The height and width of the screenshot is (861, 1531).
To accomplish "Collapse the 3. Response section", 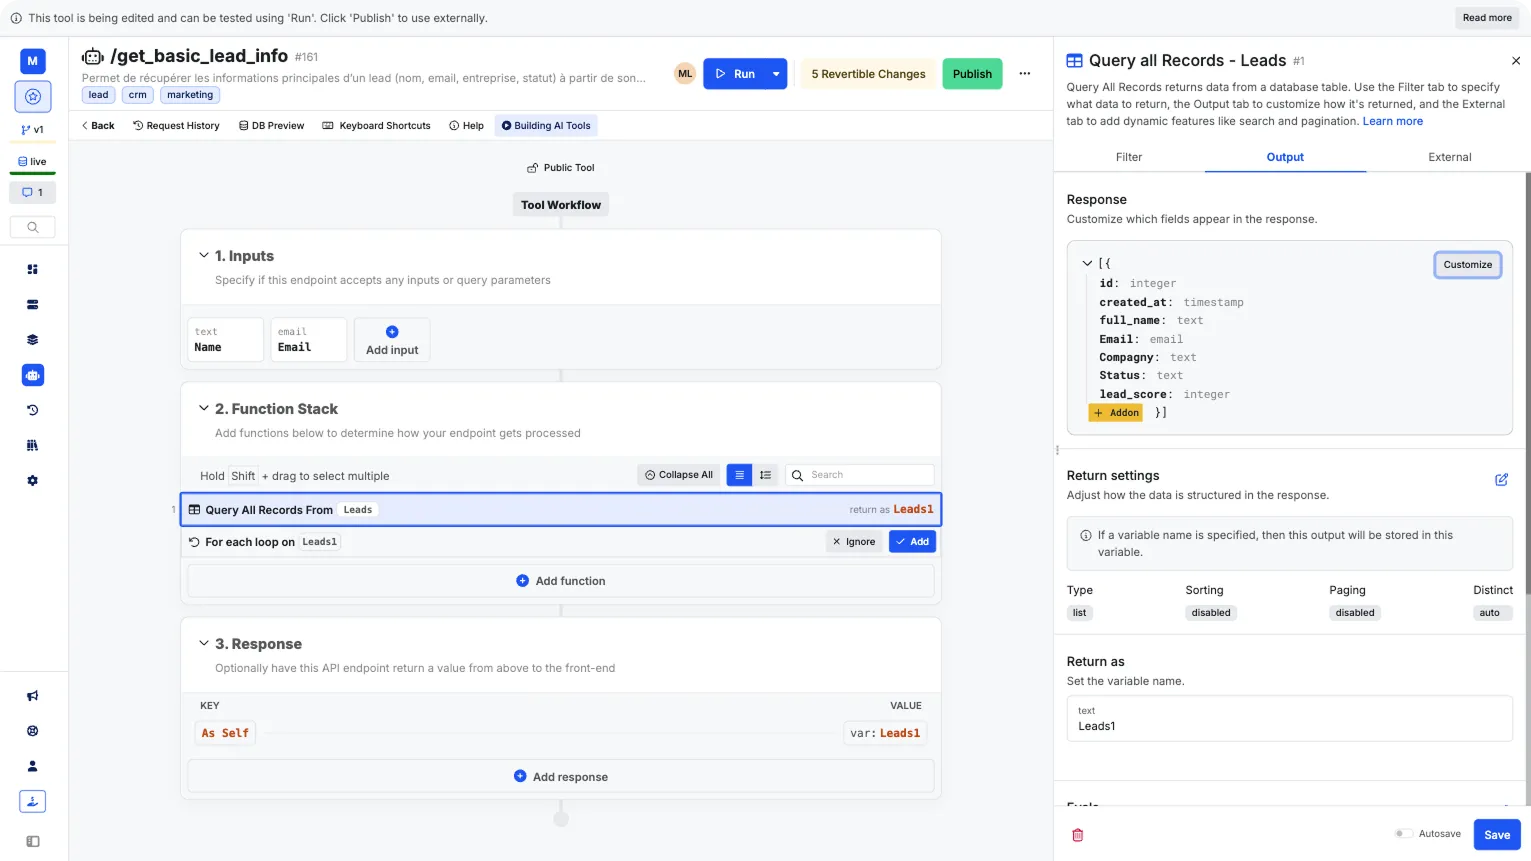I will tap(204, 644).
